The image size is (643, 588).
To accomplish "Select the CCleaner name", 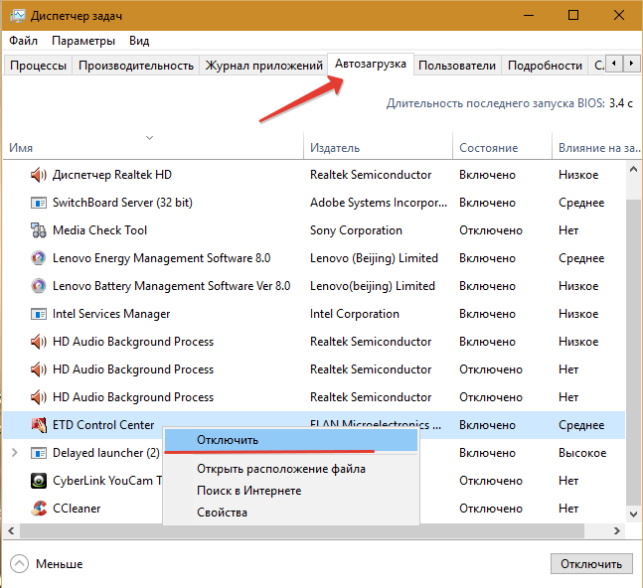I will coord(77,508).
